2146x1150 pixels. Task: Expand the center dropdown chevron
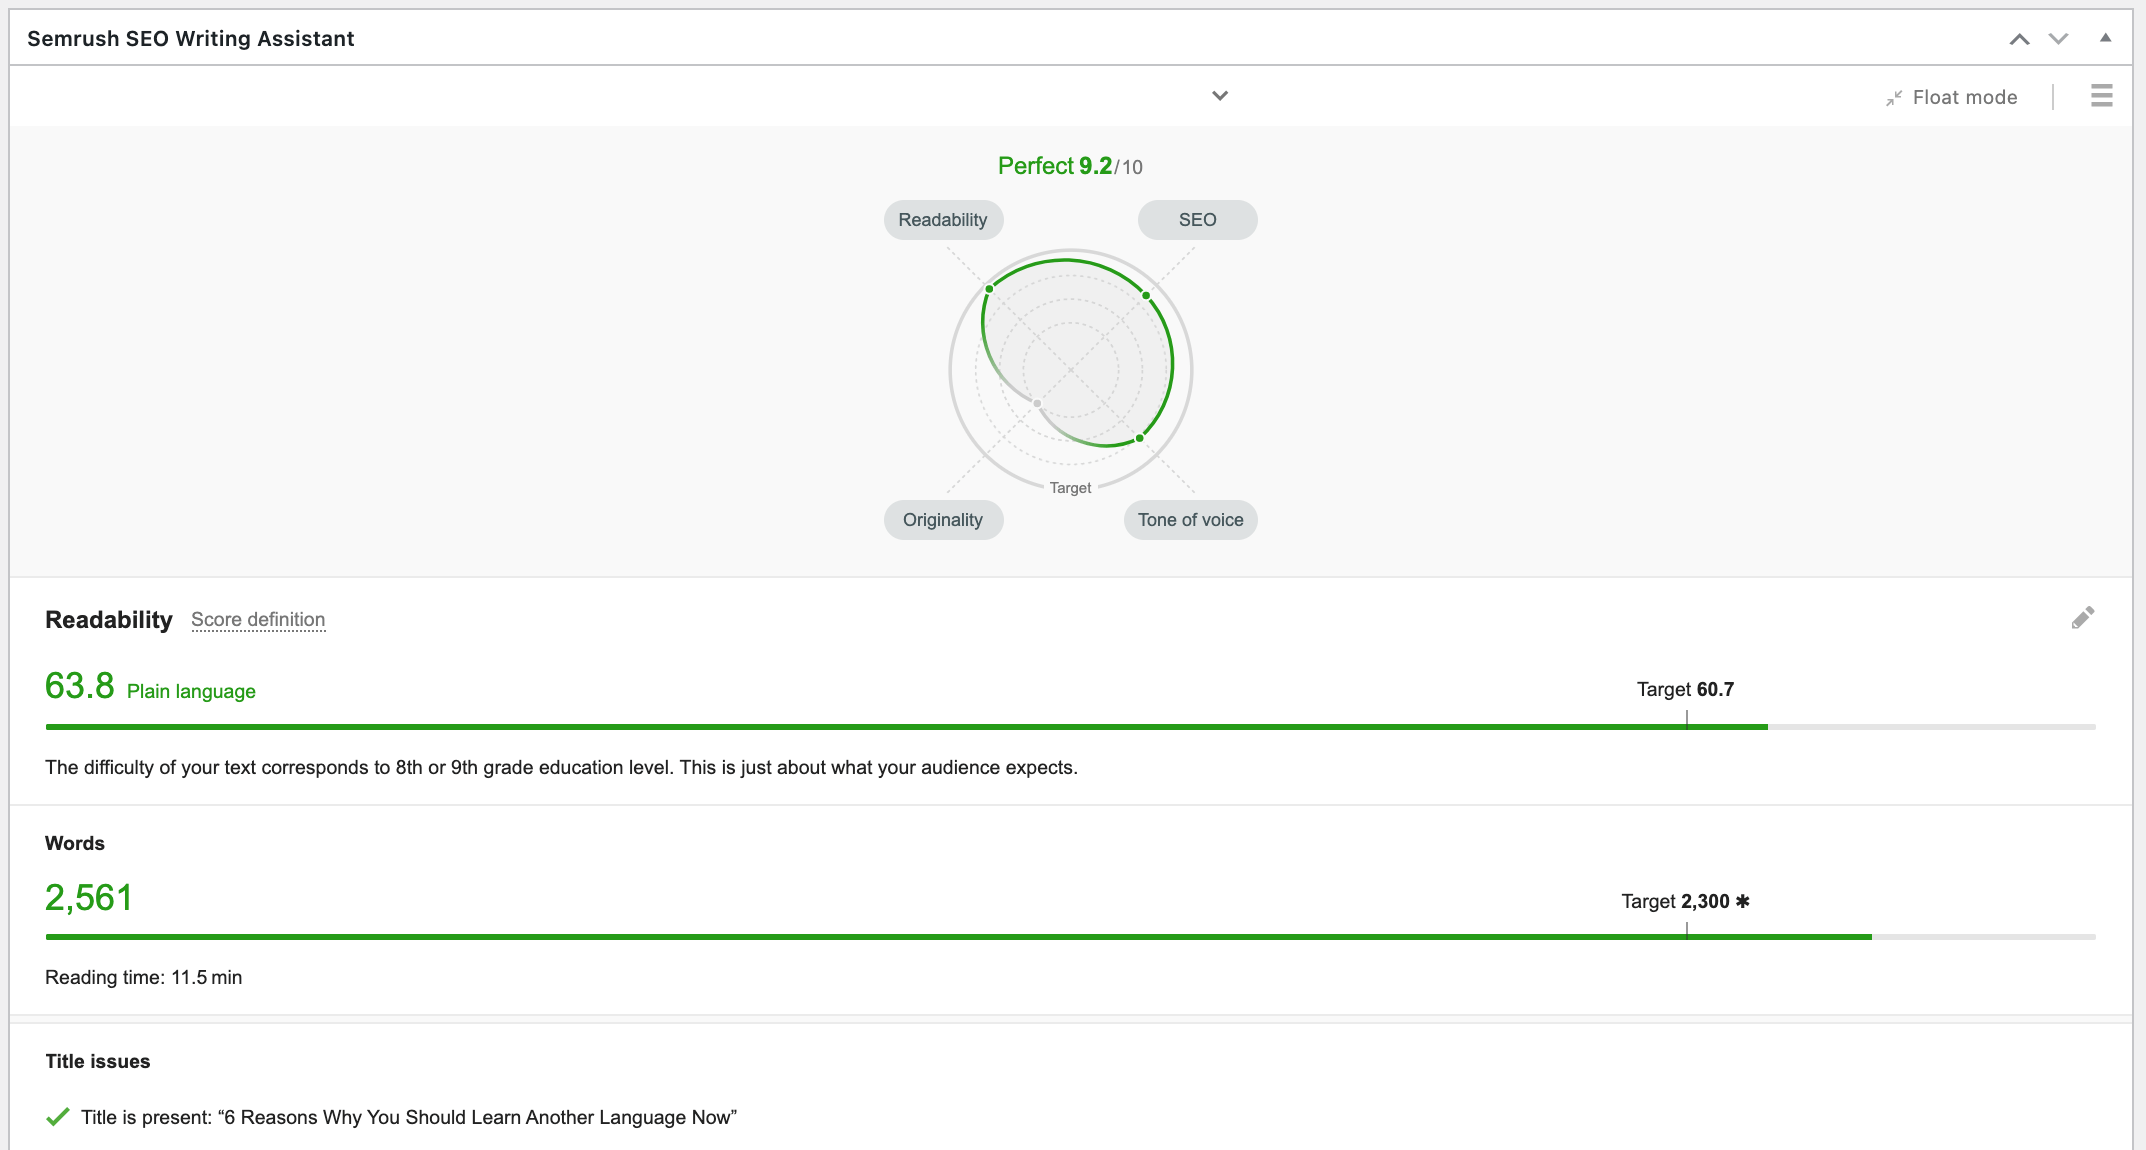1219,96
